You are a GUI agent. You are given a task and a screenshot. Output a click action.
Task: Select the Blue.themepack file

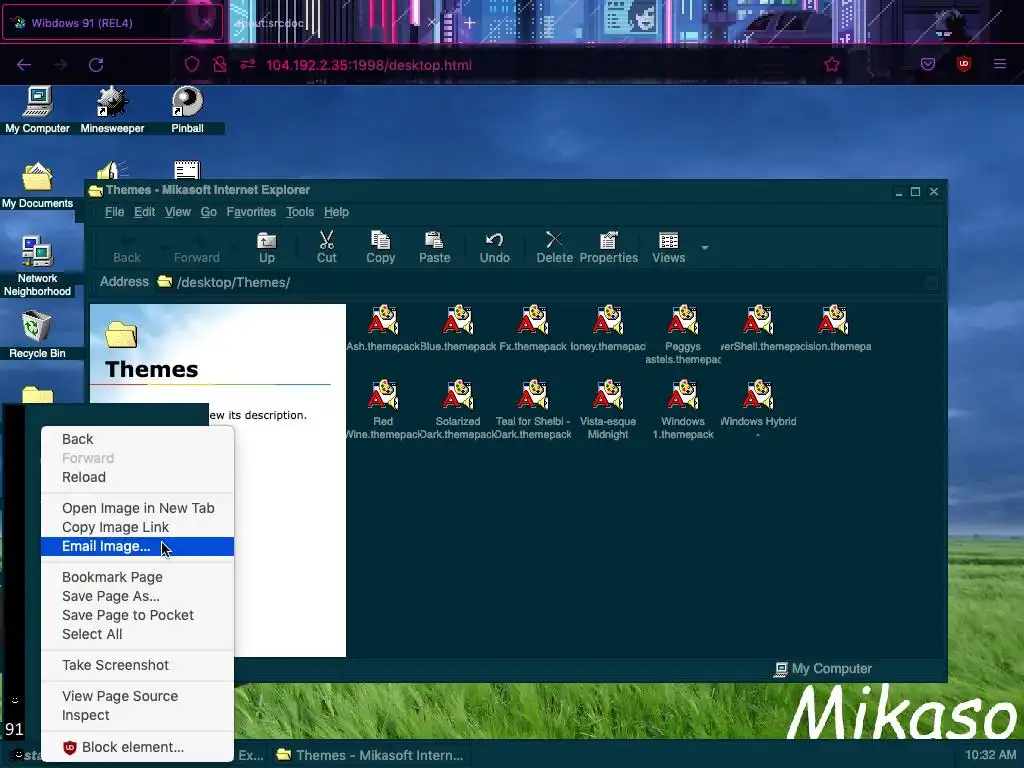pyautogui.click(x=458, y=328)
